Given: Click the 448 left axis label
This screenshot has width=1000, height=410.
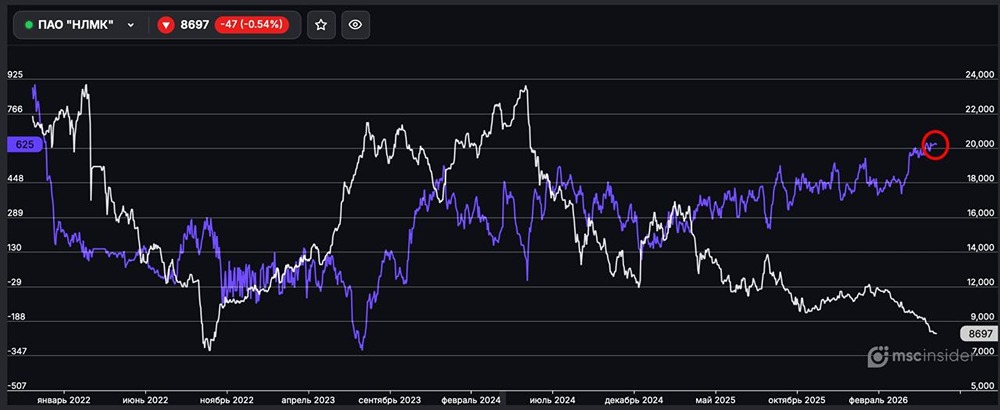Looking at the screenshot, I should [x=15, y=179].
